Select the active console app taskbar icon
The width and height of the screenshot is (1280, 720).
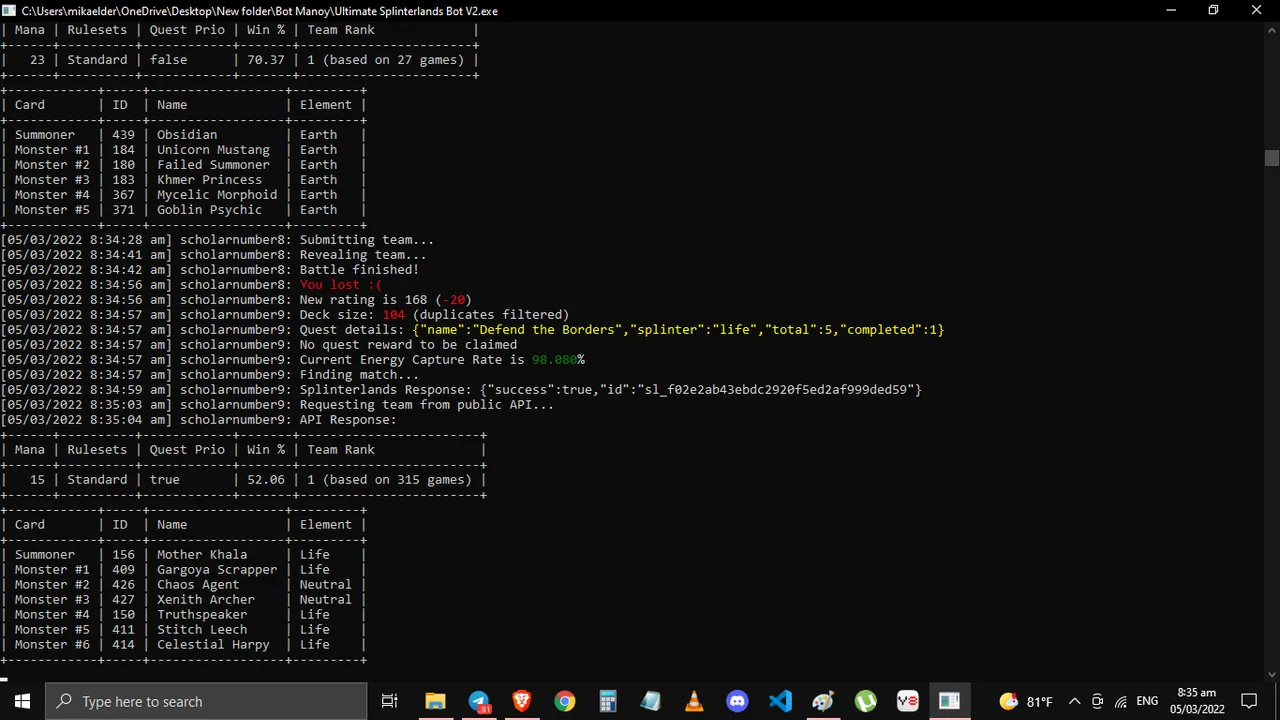[950, 701]
